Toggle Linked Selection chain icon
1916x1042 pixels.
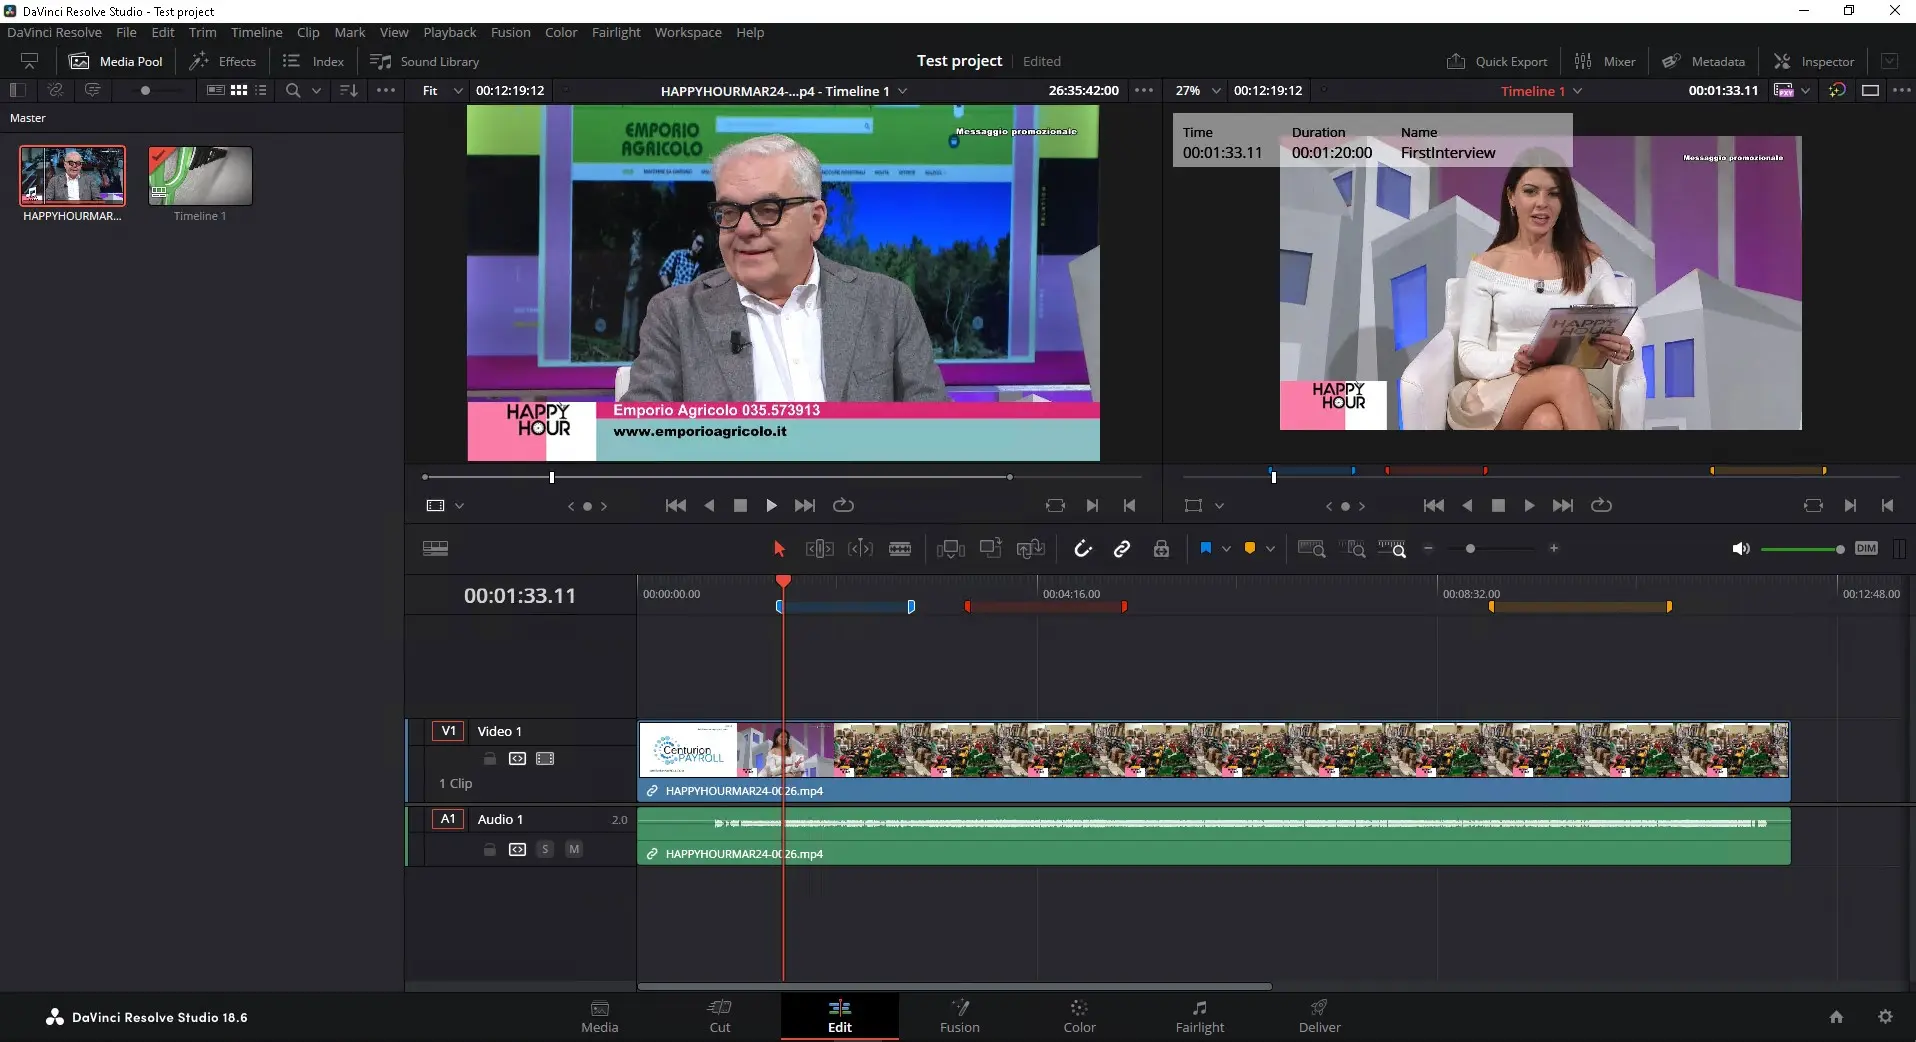pyautogui.click(x=1122, y=548)
